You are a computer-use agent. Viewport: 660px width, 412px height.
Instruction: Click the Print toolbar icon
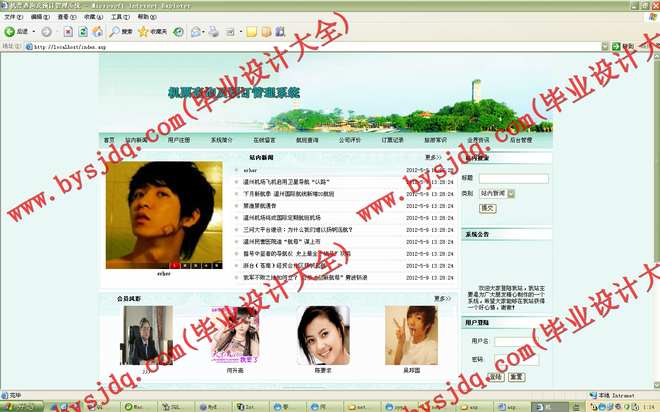tap(214, 32)
